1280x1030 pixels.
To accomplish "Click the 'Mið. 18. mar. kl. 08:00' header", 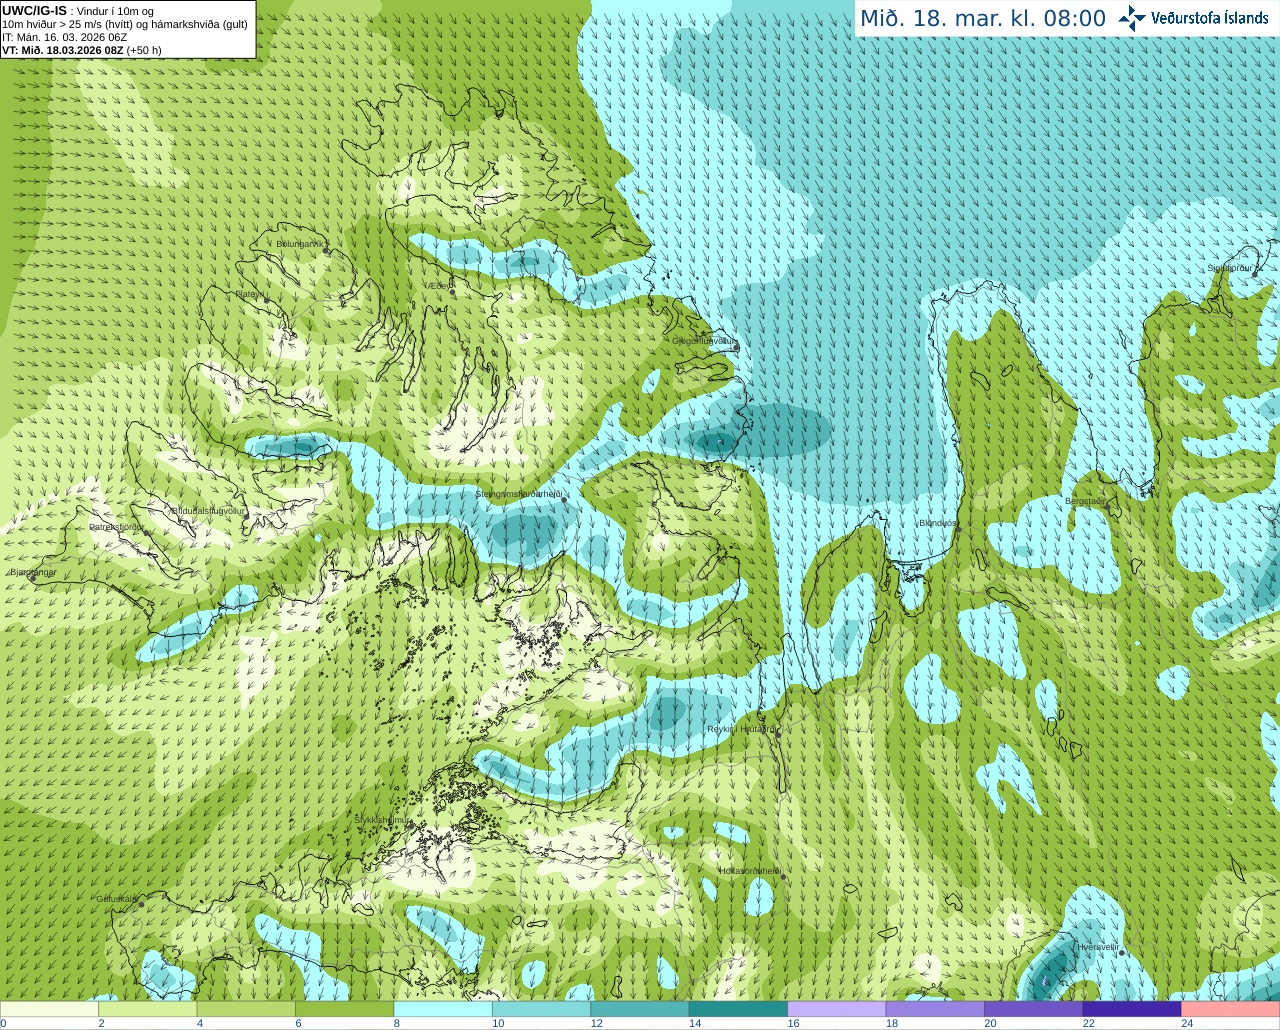I will (x=983, y=19).
